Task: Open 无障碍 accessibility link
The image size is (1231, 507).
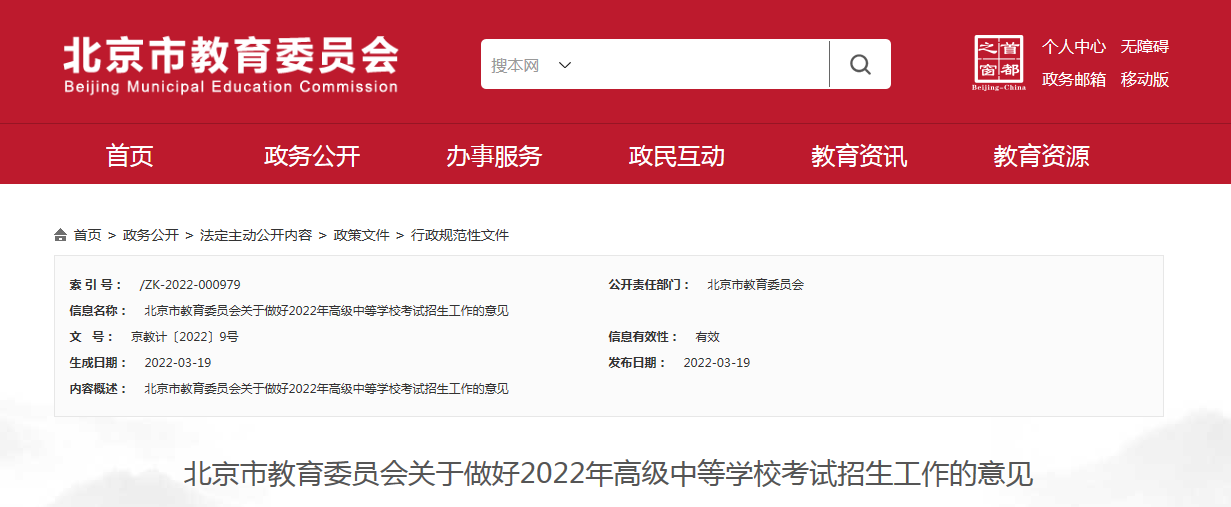Action: coord(1145,46)
